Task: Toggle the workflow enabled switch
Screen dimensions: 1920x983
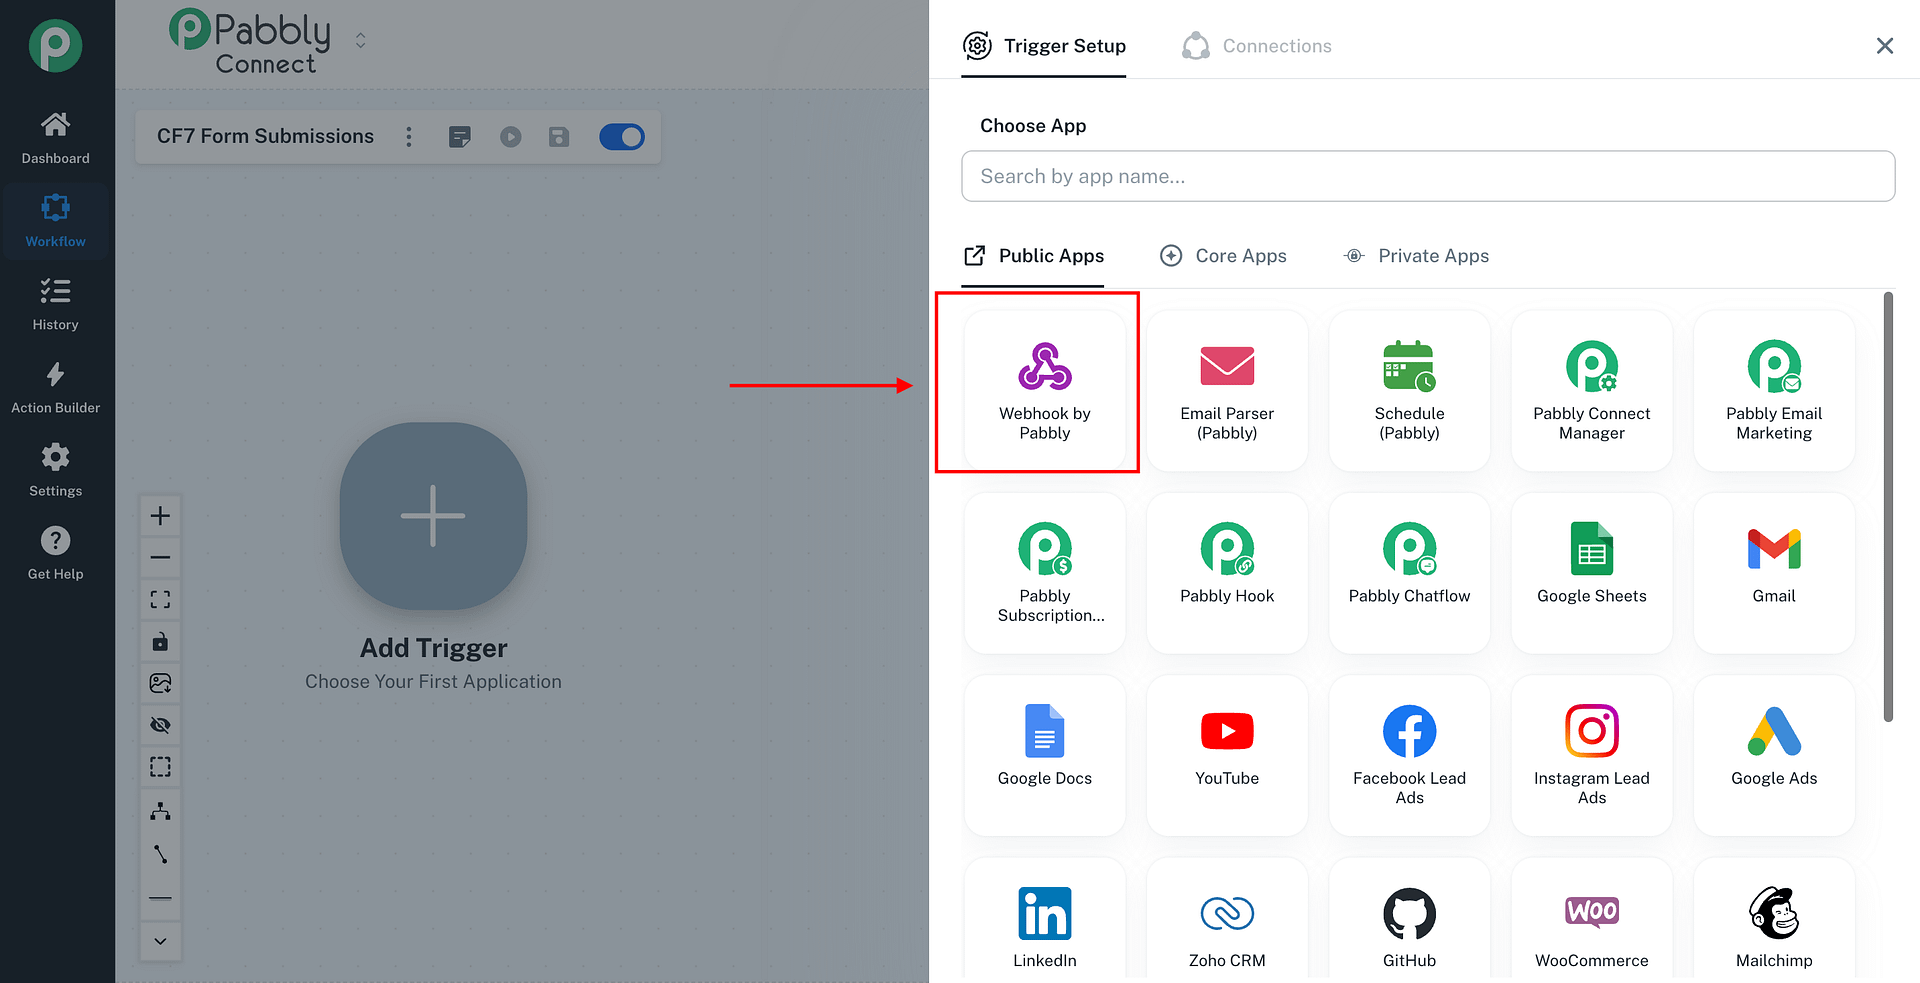Action: point(622,137)
